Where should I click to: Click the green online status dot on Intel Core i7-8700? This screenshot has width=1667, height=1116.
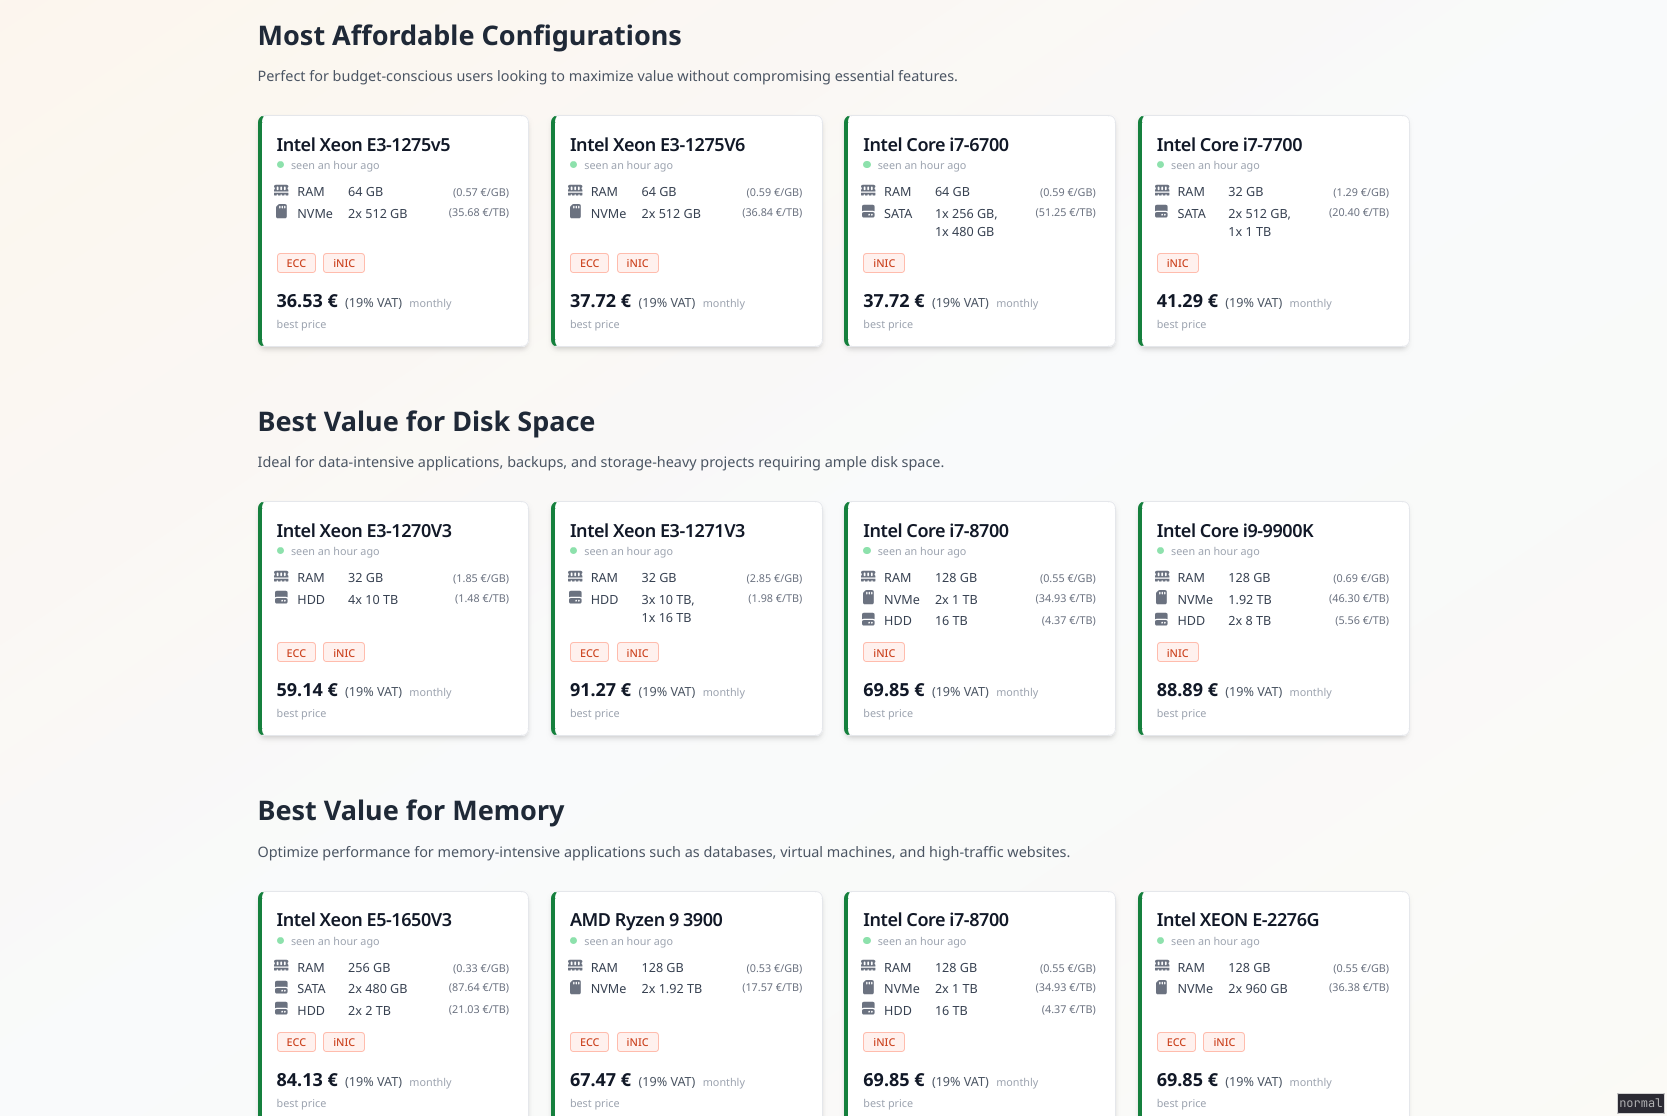point(866,551)
